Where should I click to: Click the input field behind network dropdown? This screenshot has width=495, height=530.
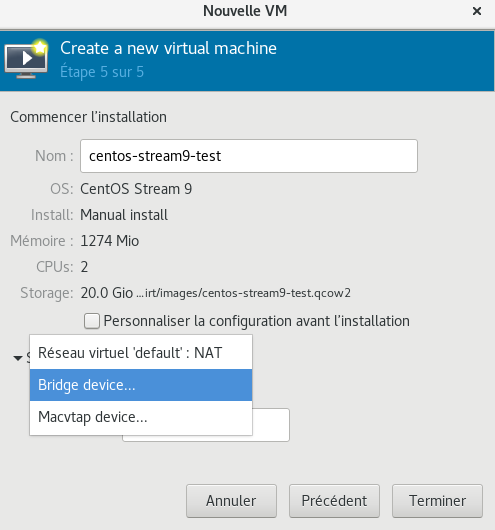tap(271, 425)
